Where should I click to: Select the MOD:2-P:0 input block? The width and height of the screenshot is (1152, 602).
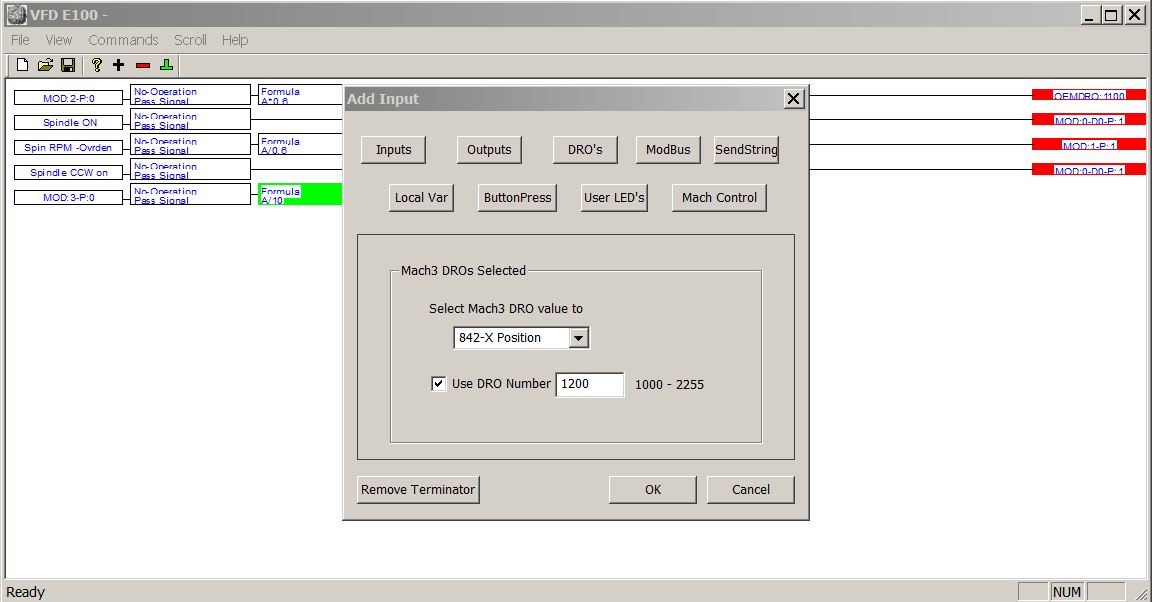click(x=68, y=98)
